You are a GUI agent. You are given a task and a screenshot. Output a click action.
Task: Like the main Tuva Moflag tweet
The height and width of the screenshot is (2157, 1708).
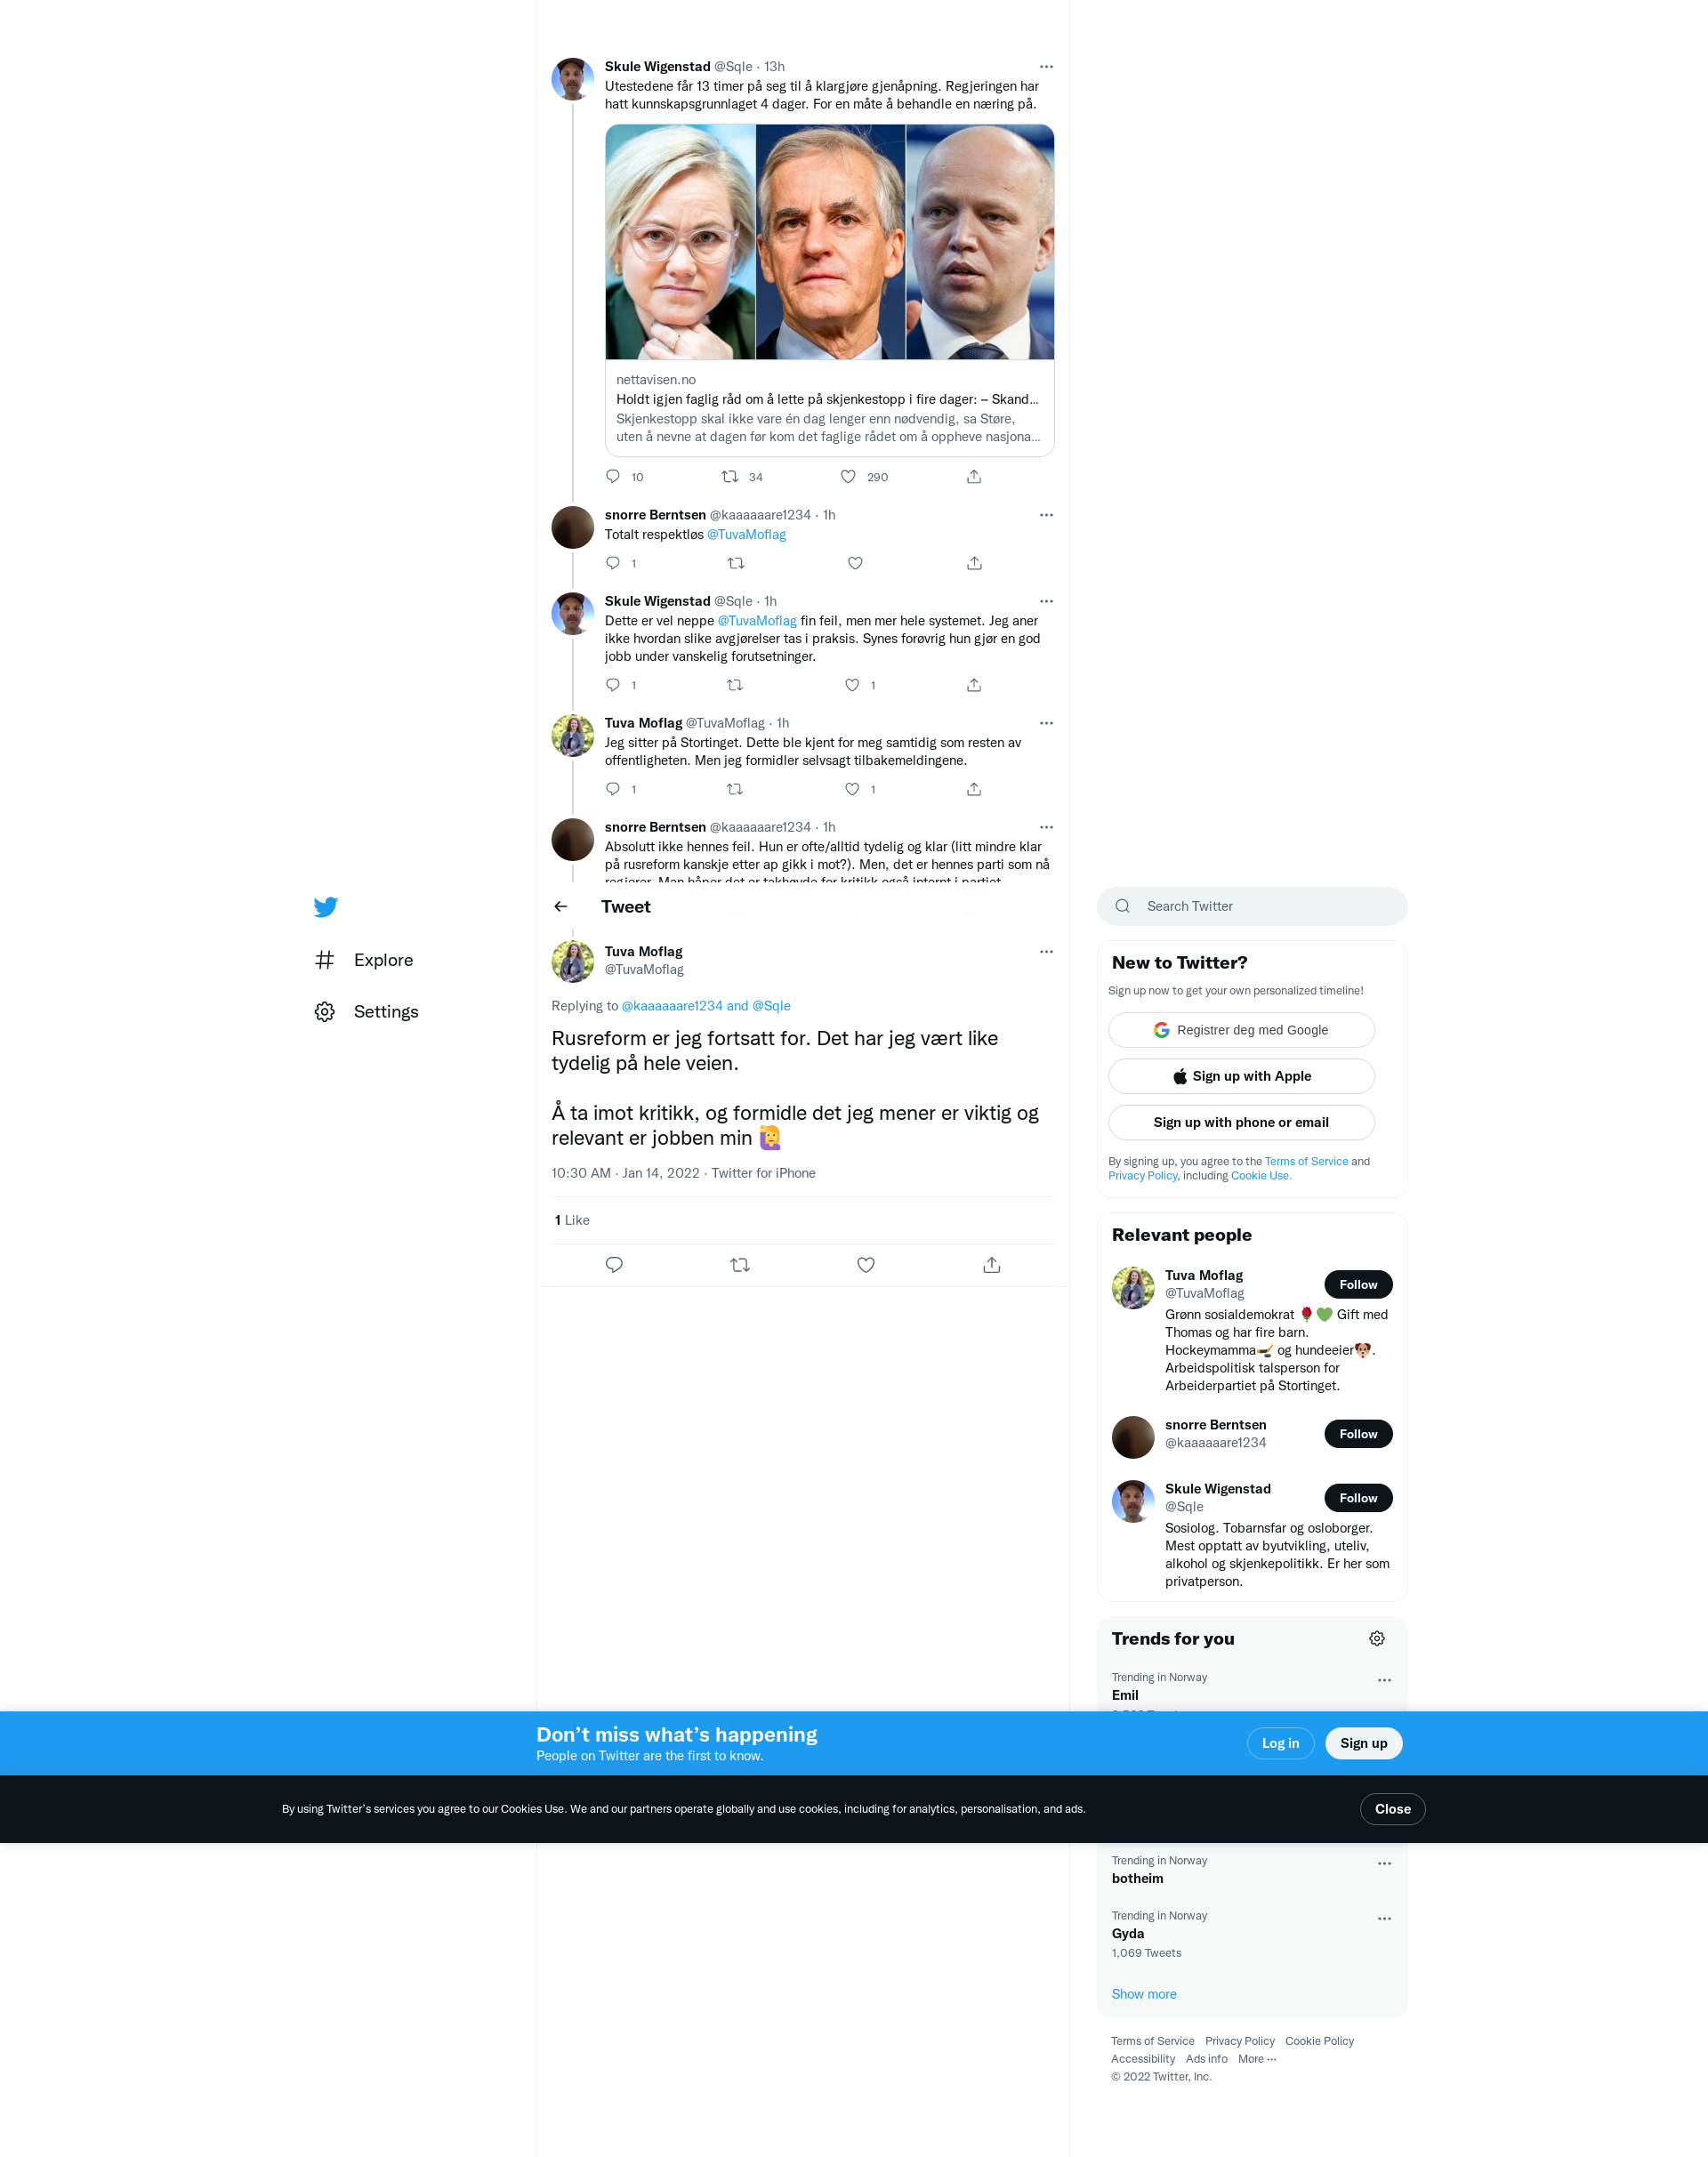(x=866, y=1265)
